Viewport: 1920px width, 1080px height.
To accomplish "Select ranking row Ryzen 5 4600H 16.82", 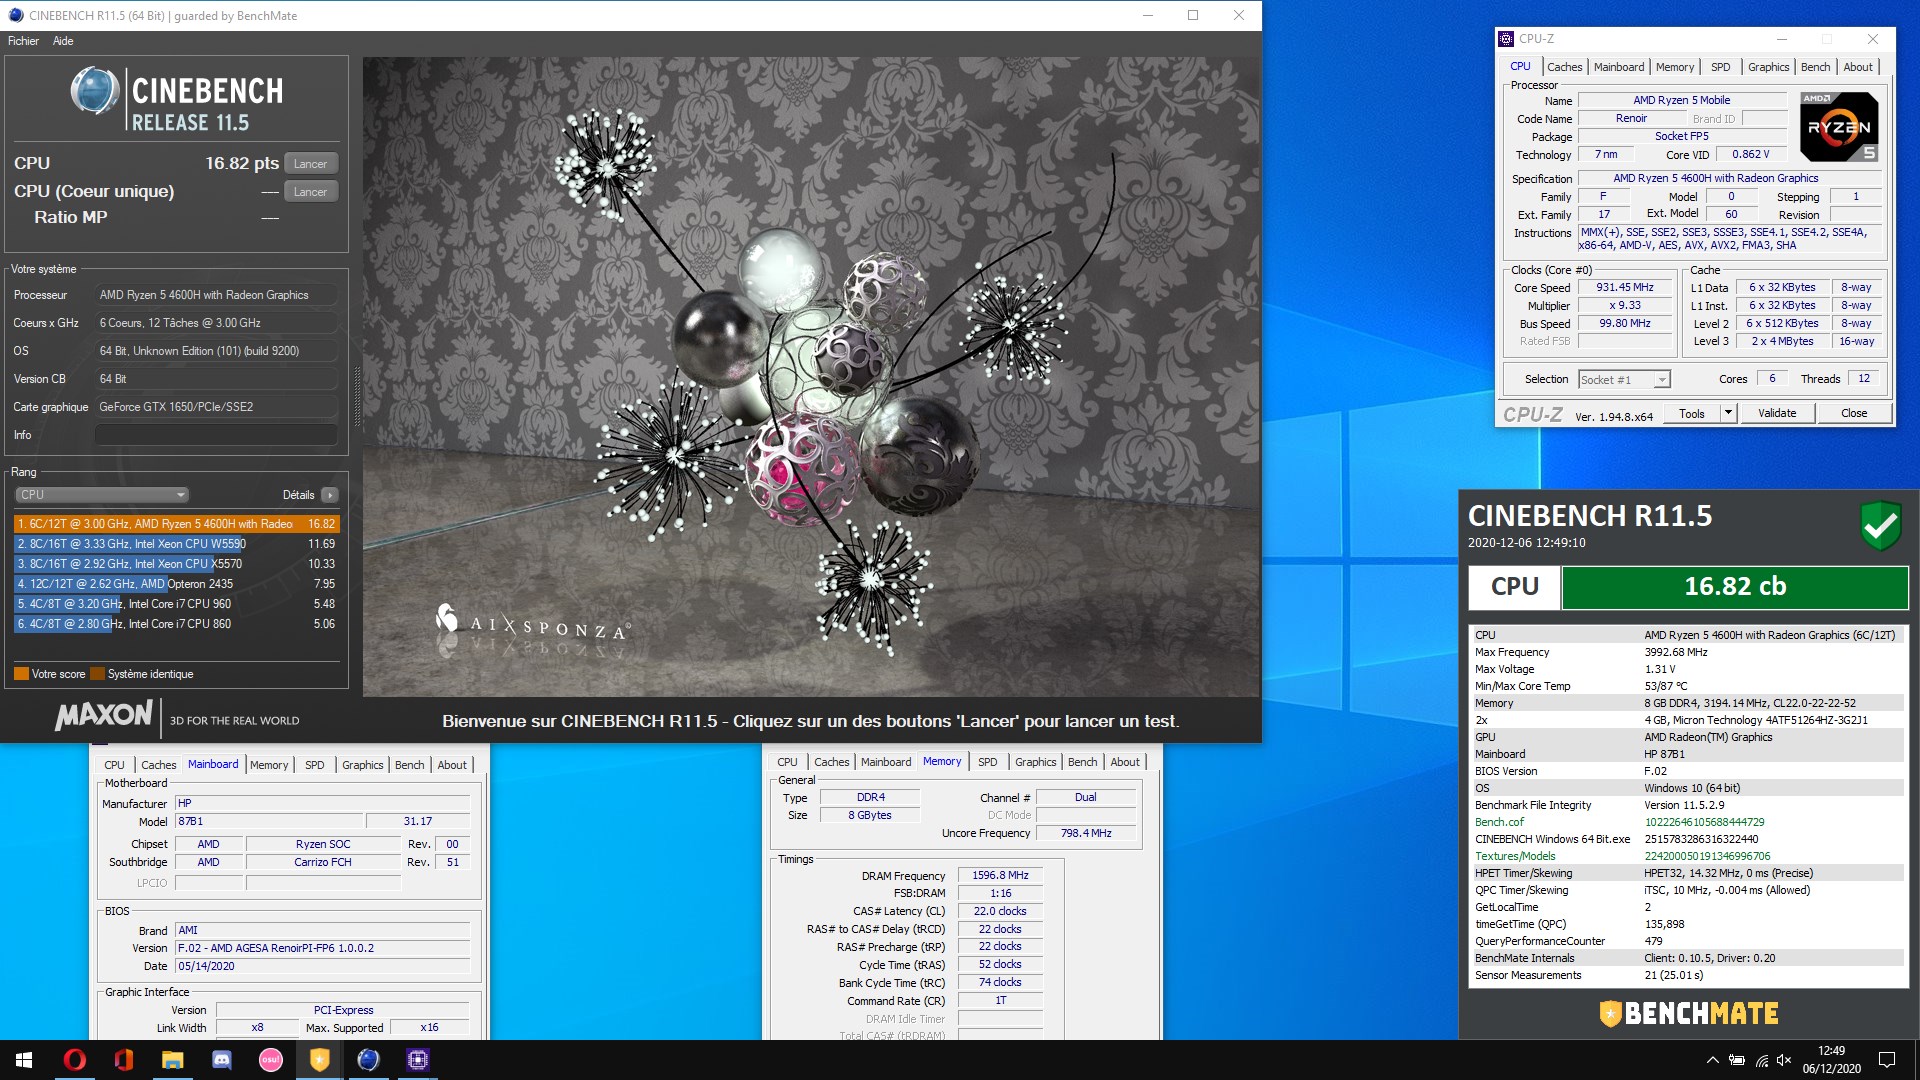I will point(176,524).
